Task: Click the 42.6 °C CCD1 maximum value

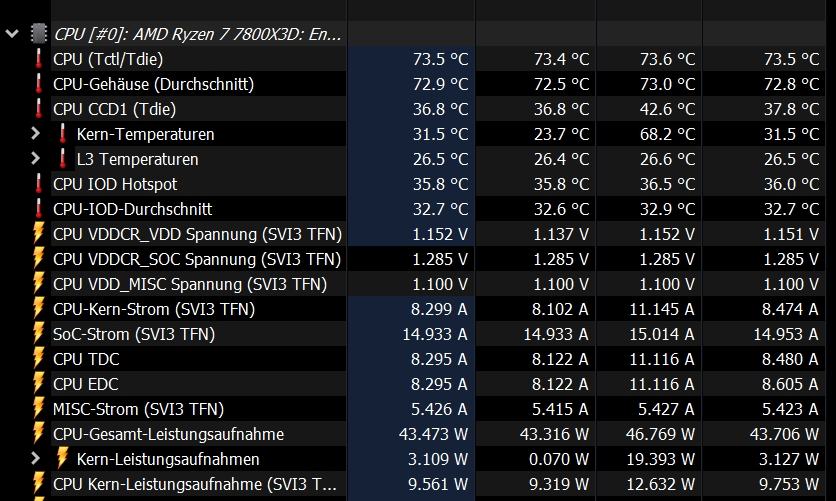Action: click(x=668, y=109)
